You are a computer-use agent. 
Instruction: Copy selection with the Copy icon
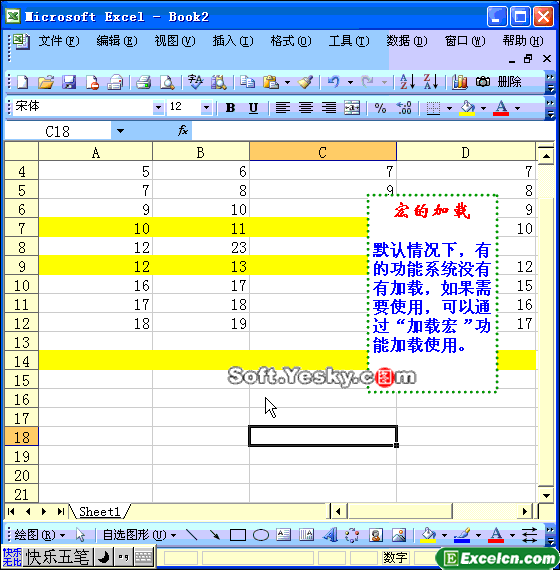pos(247,82)
